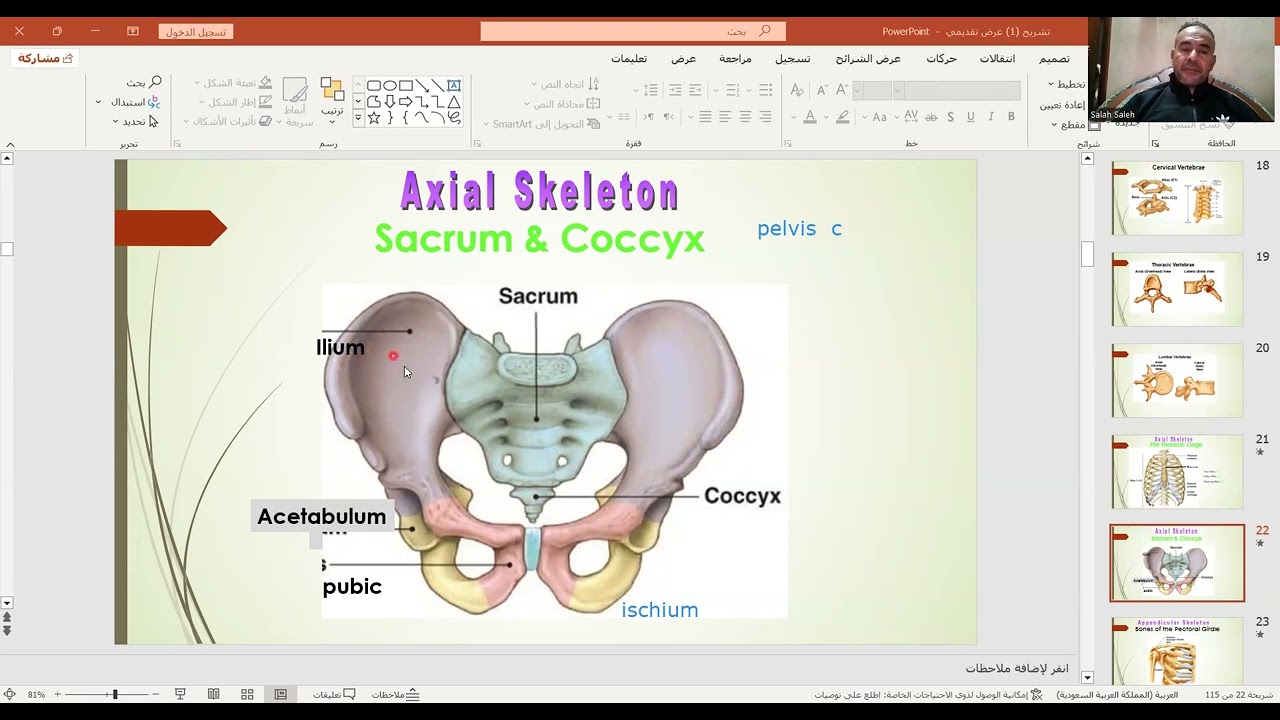Switch to Normal view in status bar
Screen dimensions: 1280x720
(x=281, y=694)
